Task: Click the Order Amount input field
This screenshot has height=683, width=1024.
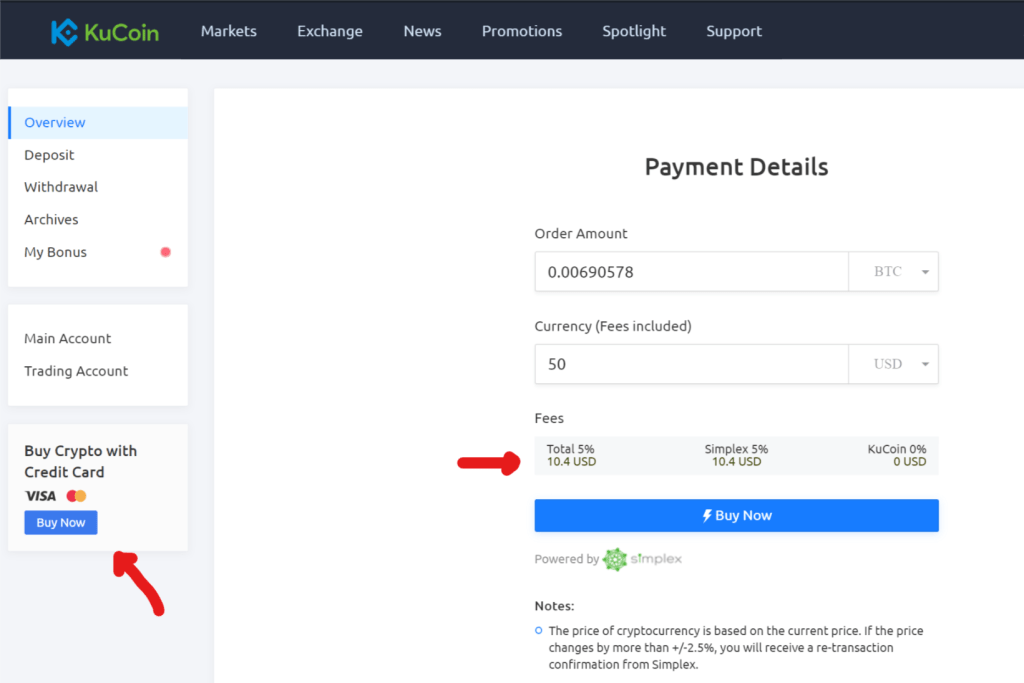Action: click(690, 271)
